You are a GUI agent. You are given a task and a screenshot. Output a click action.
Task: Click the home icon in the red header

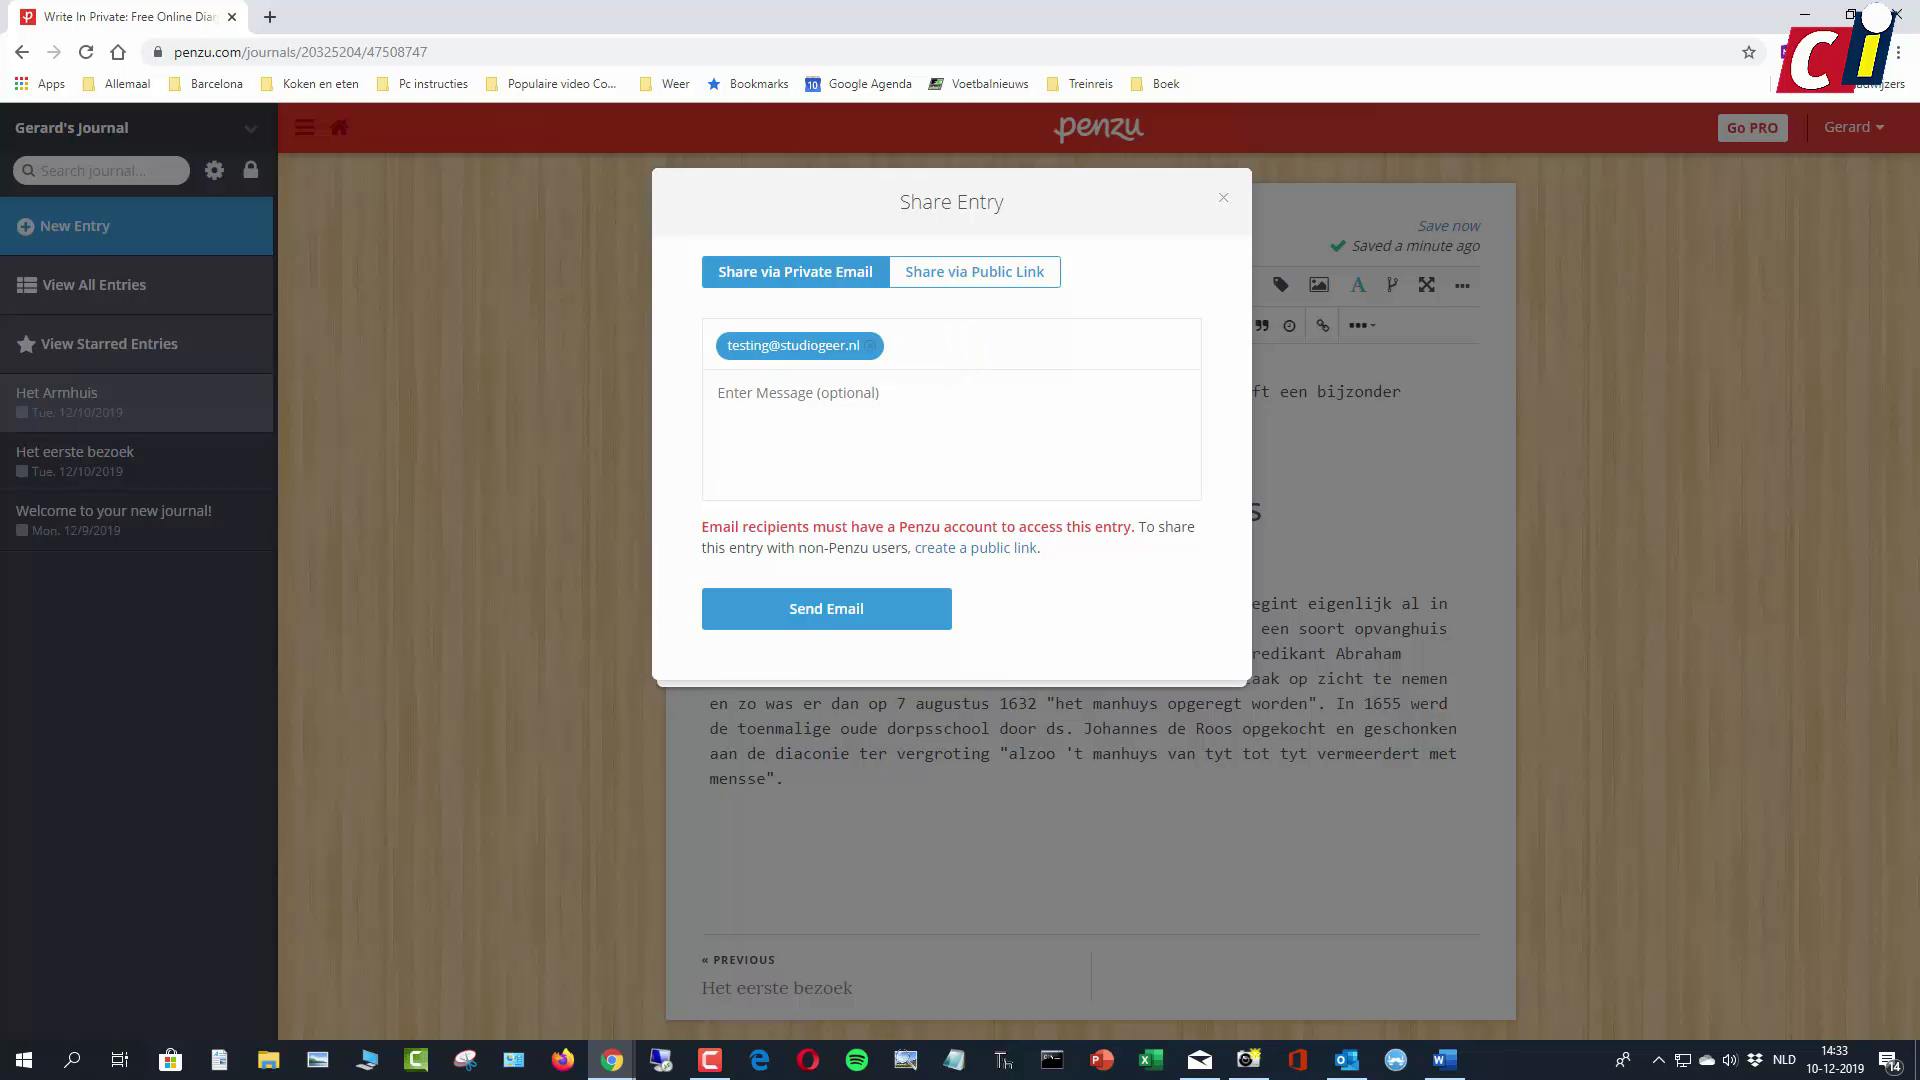click(x=339, y=128)
